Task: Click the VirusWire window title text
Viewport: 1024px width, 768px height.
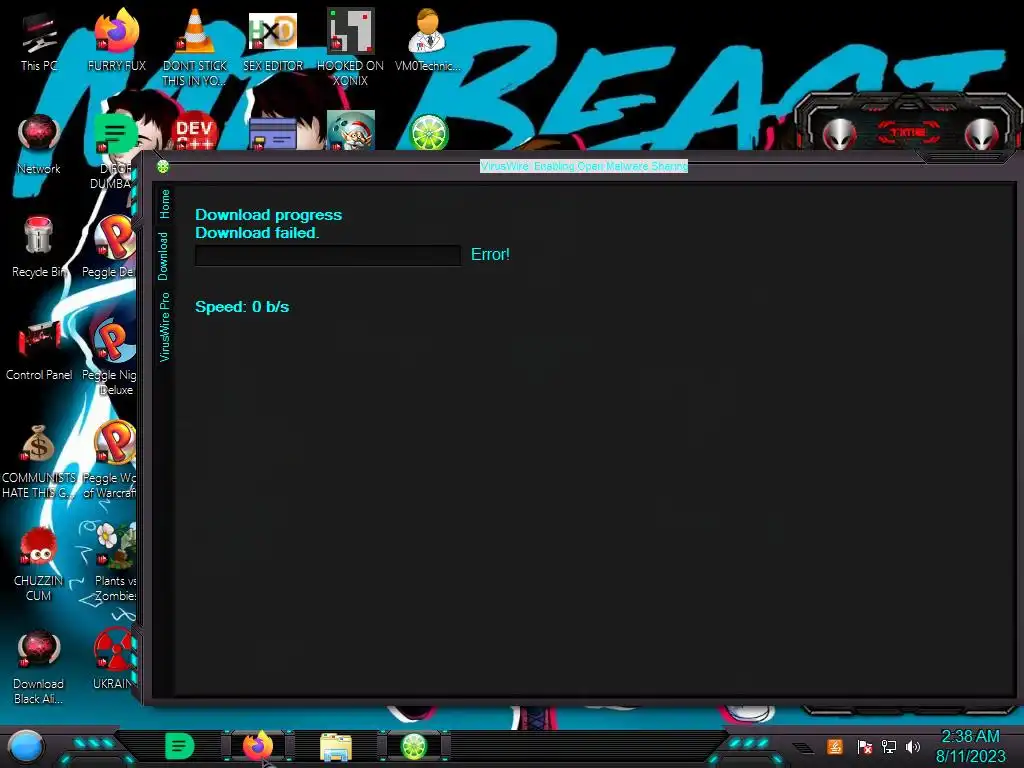Action: coord(584,166)
